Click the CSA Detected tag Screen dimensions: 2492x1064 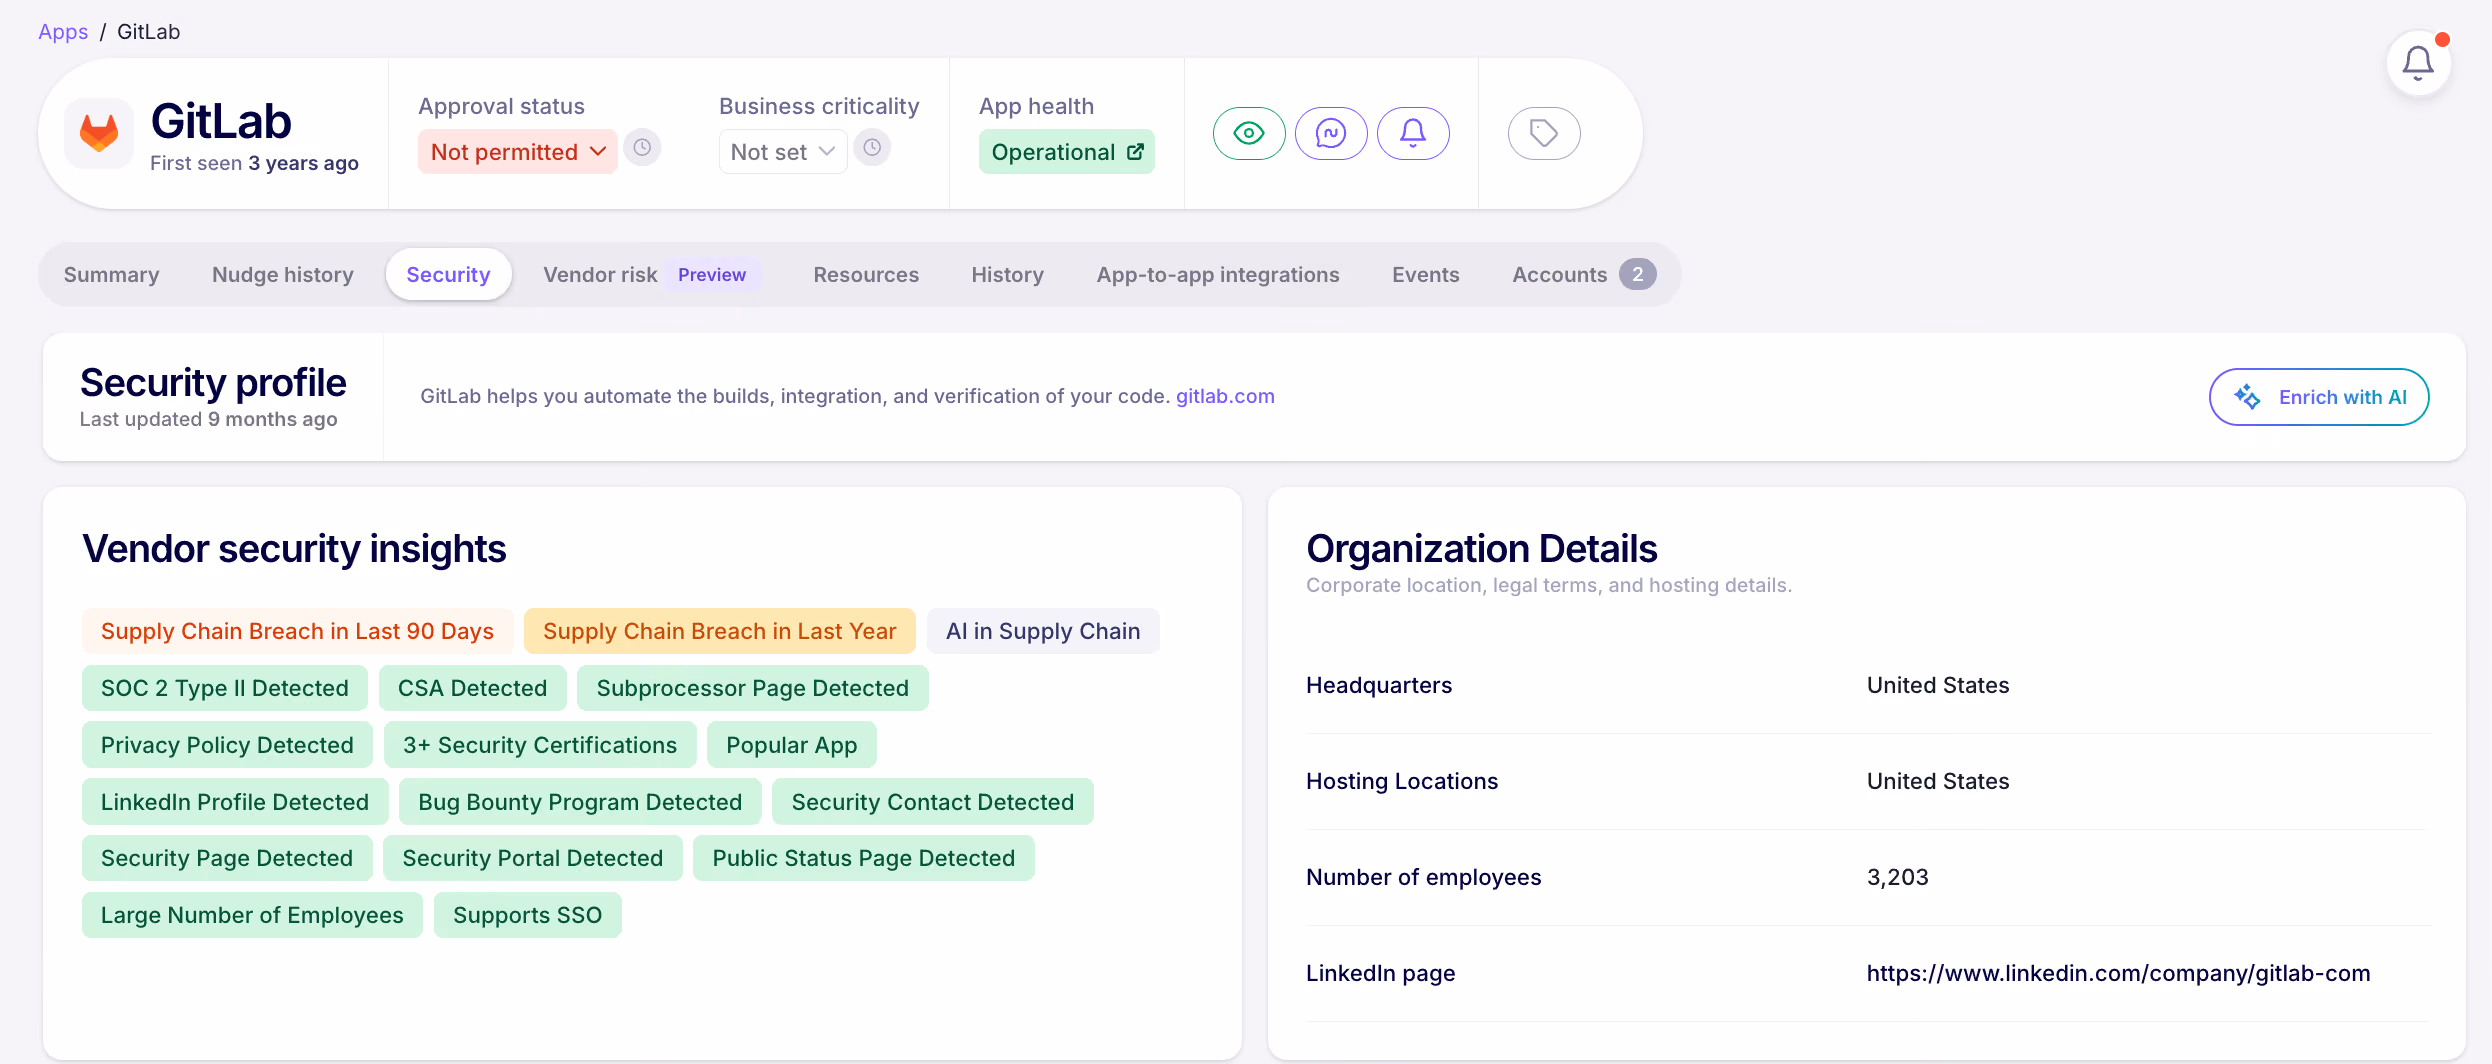pyautogui.click(x=472, y=688)
